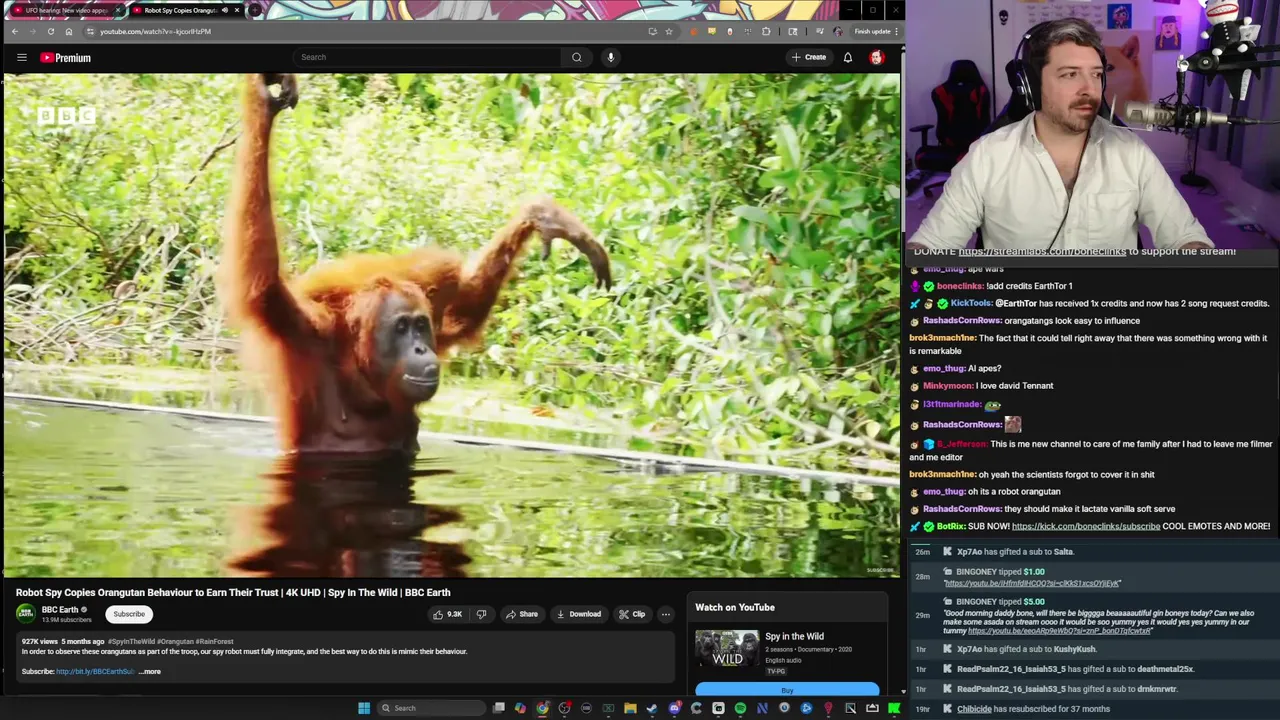Open bit.ly BBCEarthSub subscribe link
This screenshot has height=720, width=1280.
coord(95,672)
